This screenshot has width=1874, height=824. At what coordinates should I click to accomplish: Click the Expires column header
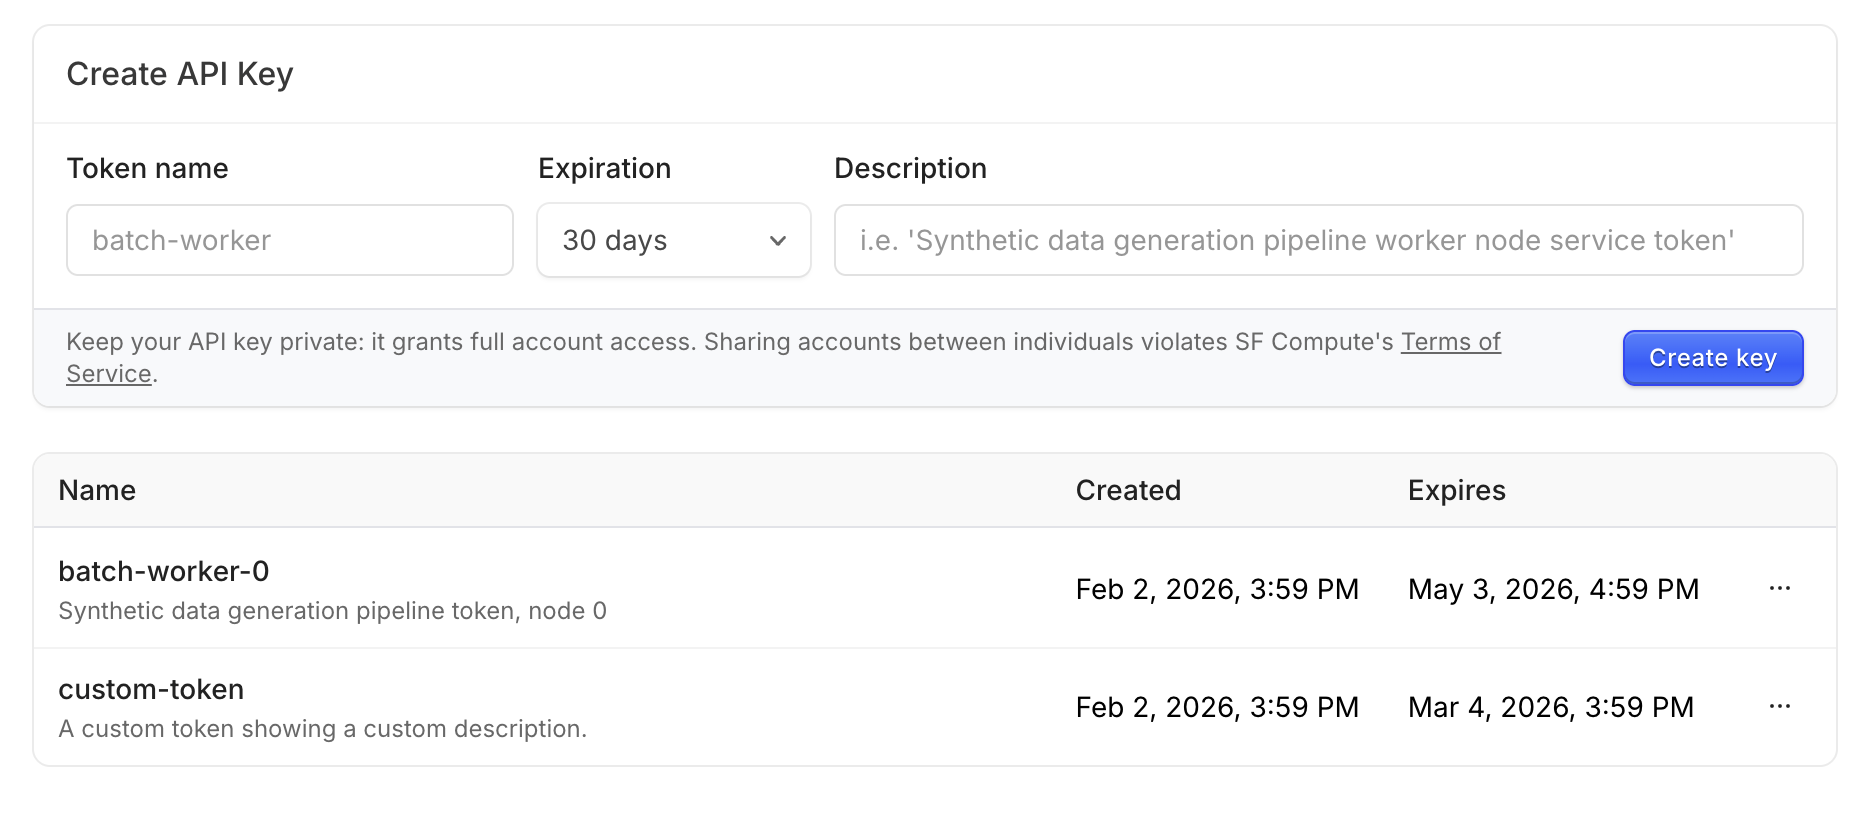pos(1456,491)
